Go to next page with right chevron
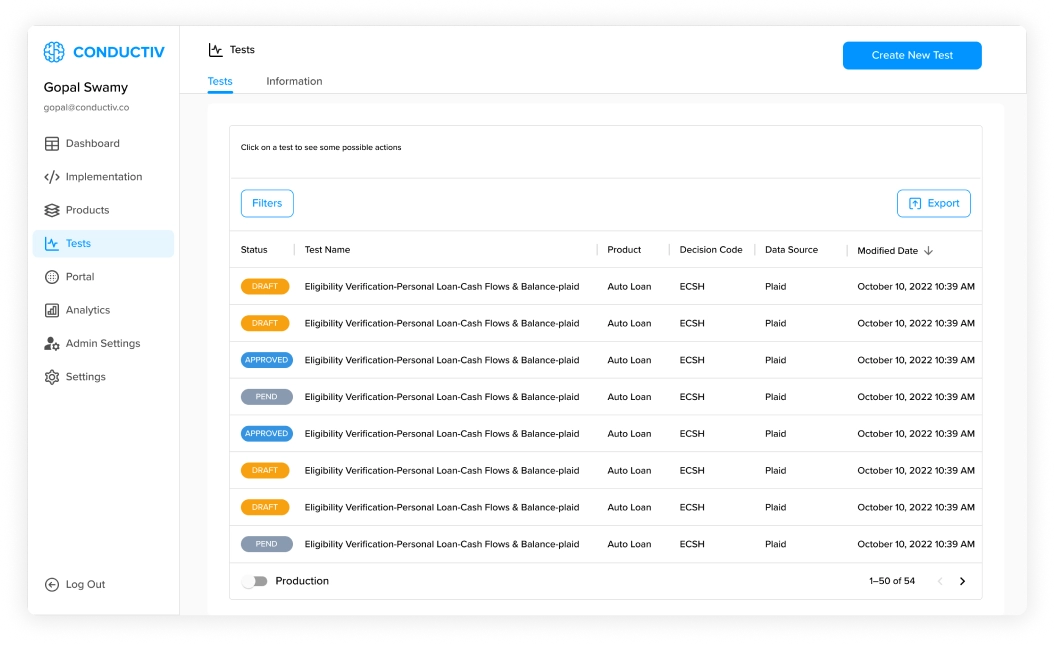 pyautogui.click(x=962, y=581)
